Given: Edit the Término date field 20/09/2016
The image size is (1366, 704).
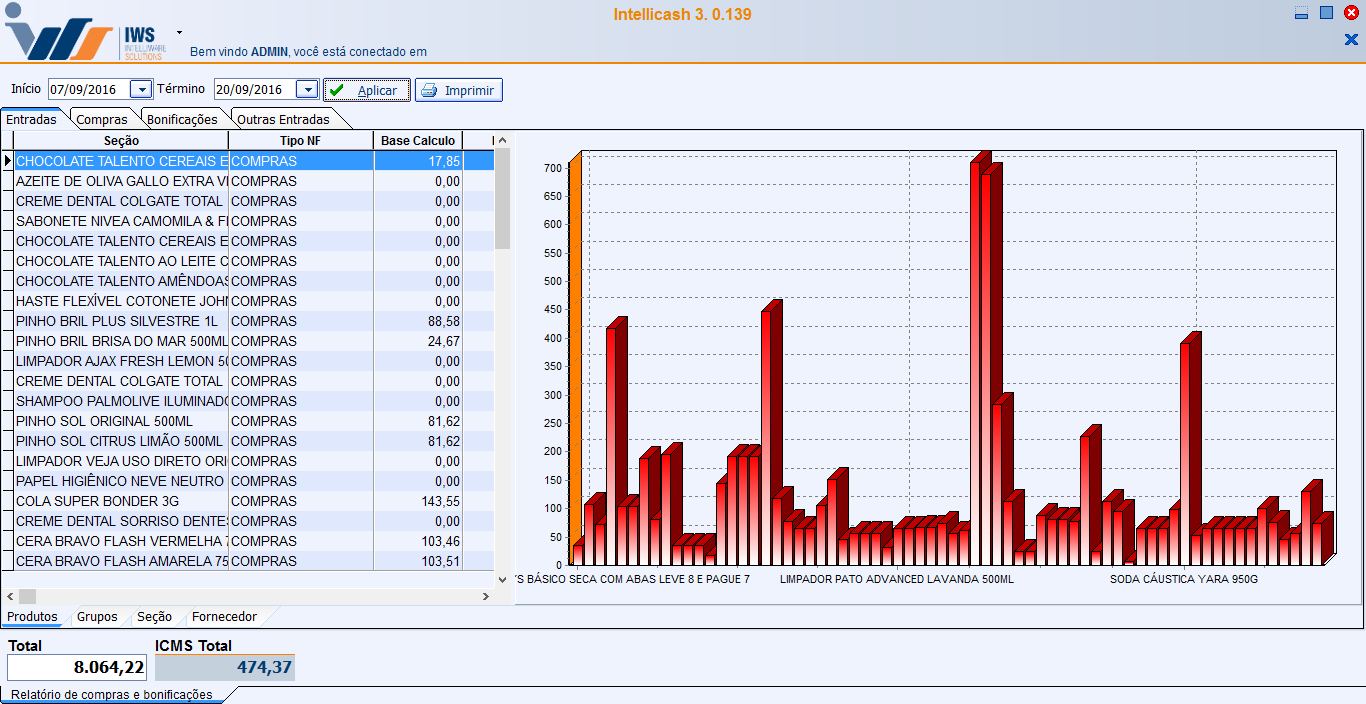Looking at the screenshot, I should 255,90.
